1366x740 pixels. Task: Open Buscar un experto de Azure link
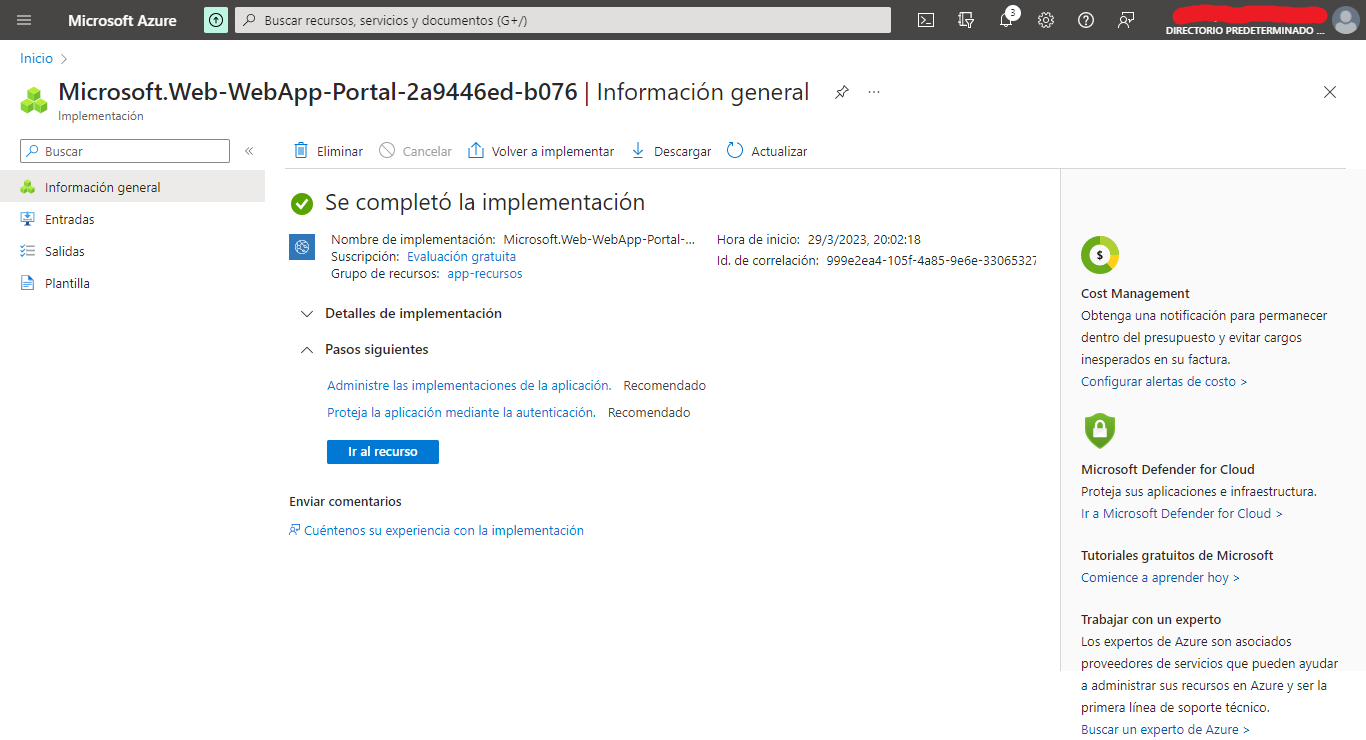coord(1165,730)
